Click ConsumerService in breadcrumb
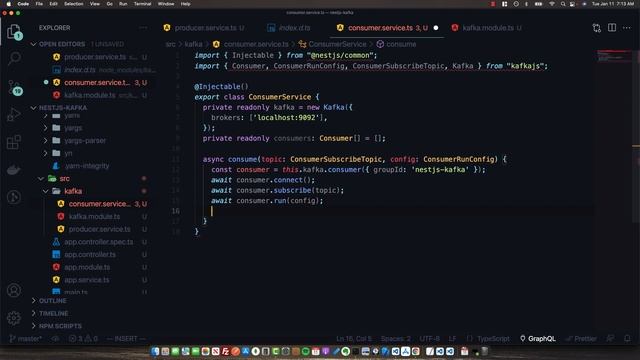This screenshot has height=360, width=640. (x=337, y=44)
